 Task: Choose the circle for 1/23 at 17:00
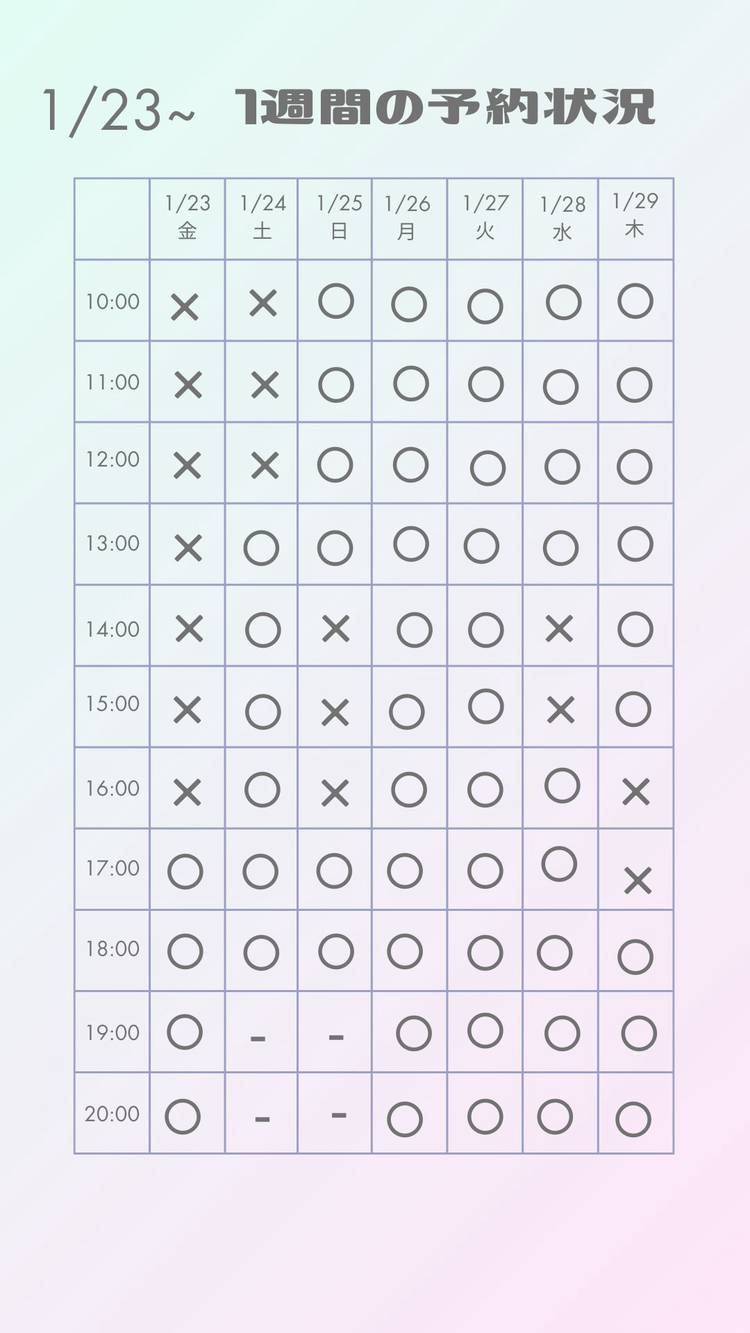(185, 872)
